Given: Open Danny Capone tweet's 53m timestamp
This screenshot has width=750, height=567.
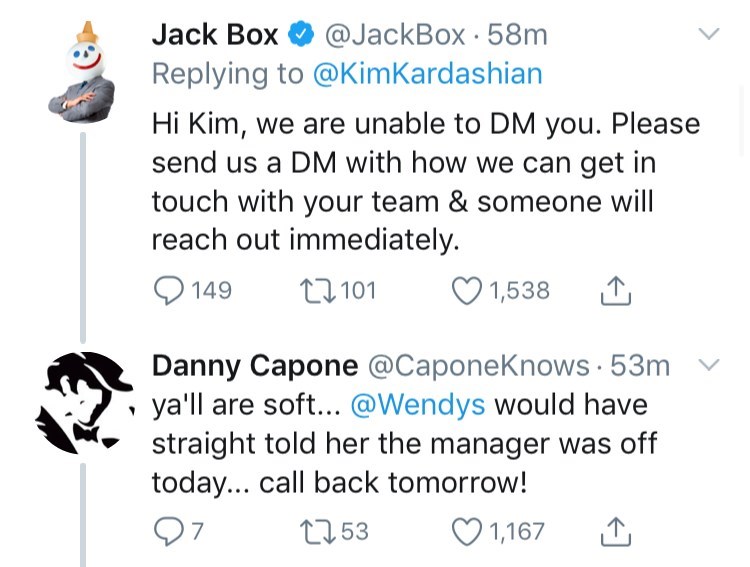Looking at the screenshot, I should click(x=640, y=366).
